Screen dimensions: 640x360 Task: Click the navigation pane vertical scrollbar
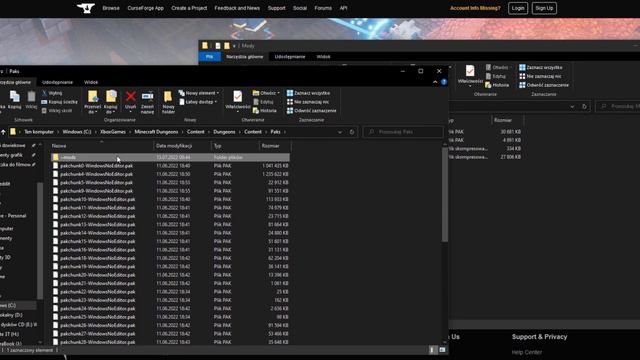(x=40, y=241)
